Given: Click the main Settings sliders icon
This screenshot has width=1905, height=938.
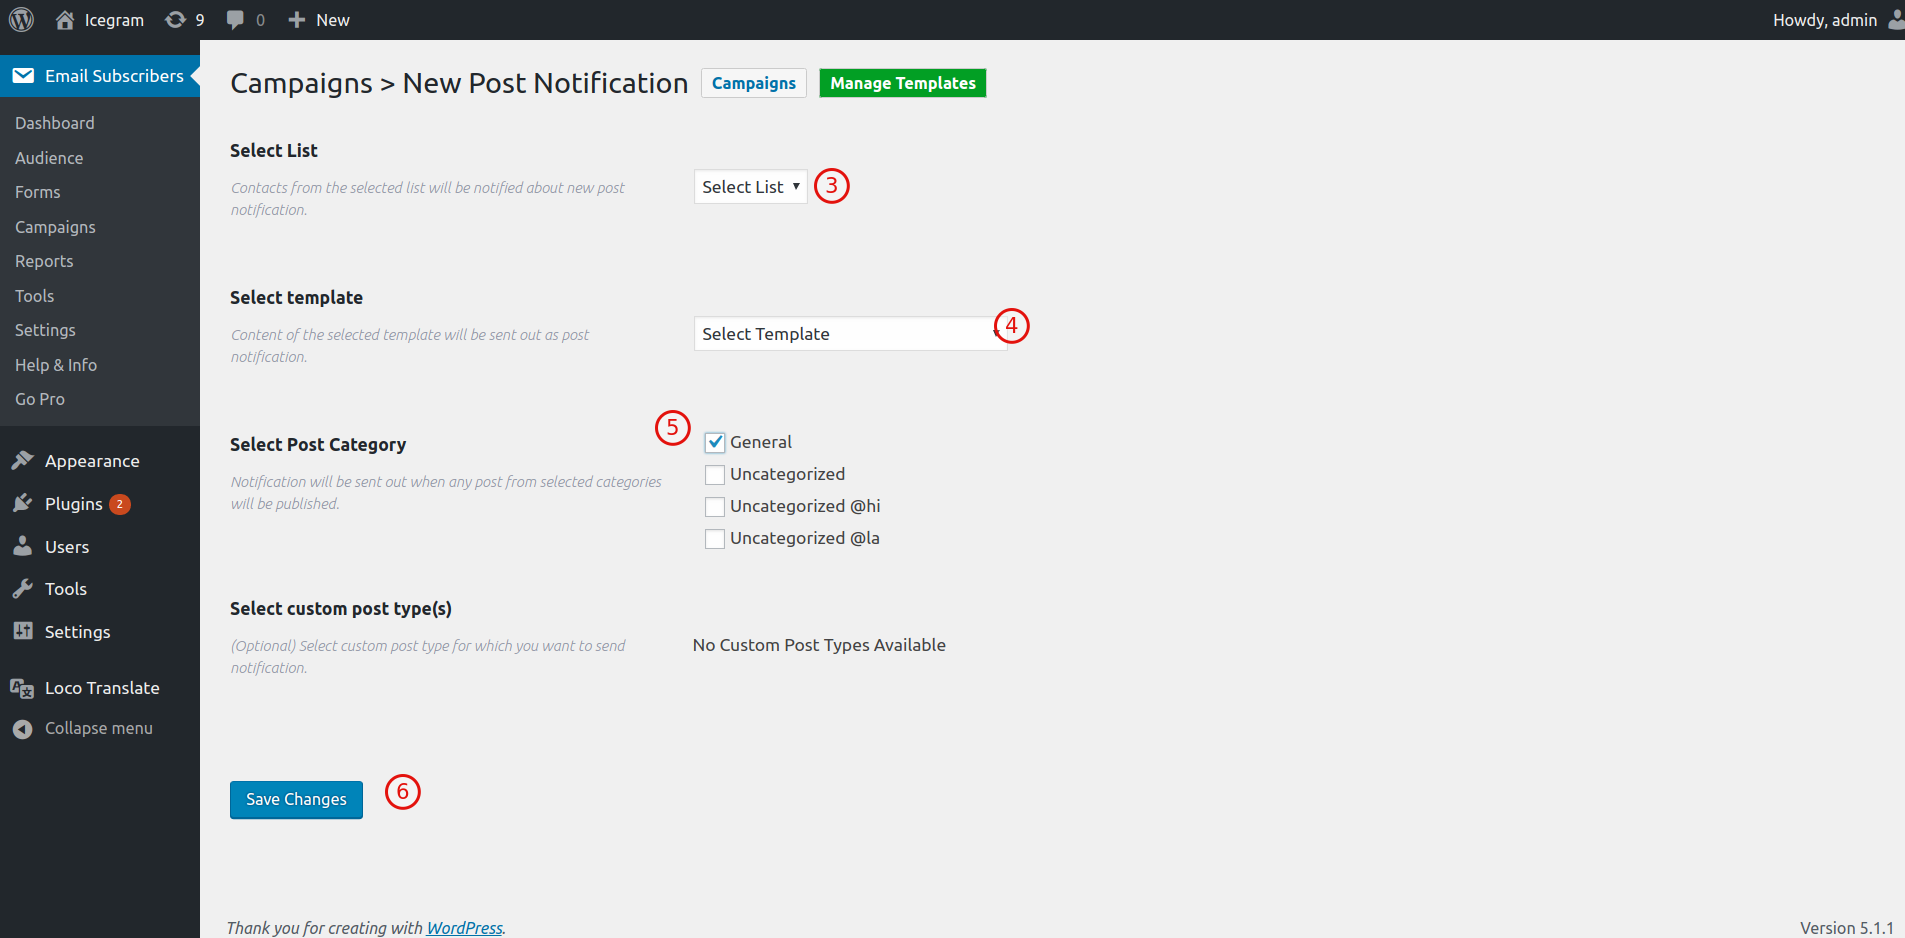Looking at the screenshot, I should [23, 631].
